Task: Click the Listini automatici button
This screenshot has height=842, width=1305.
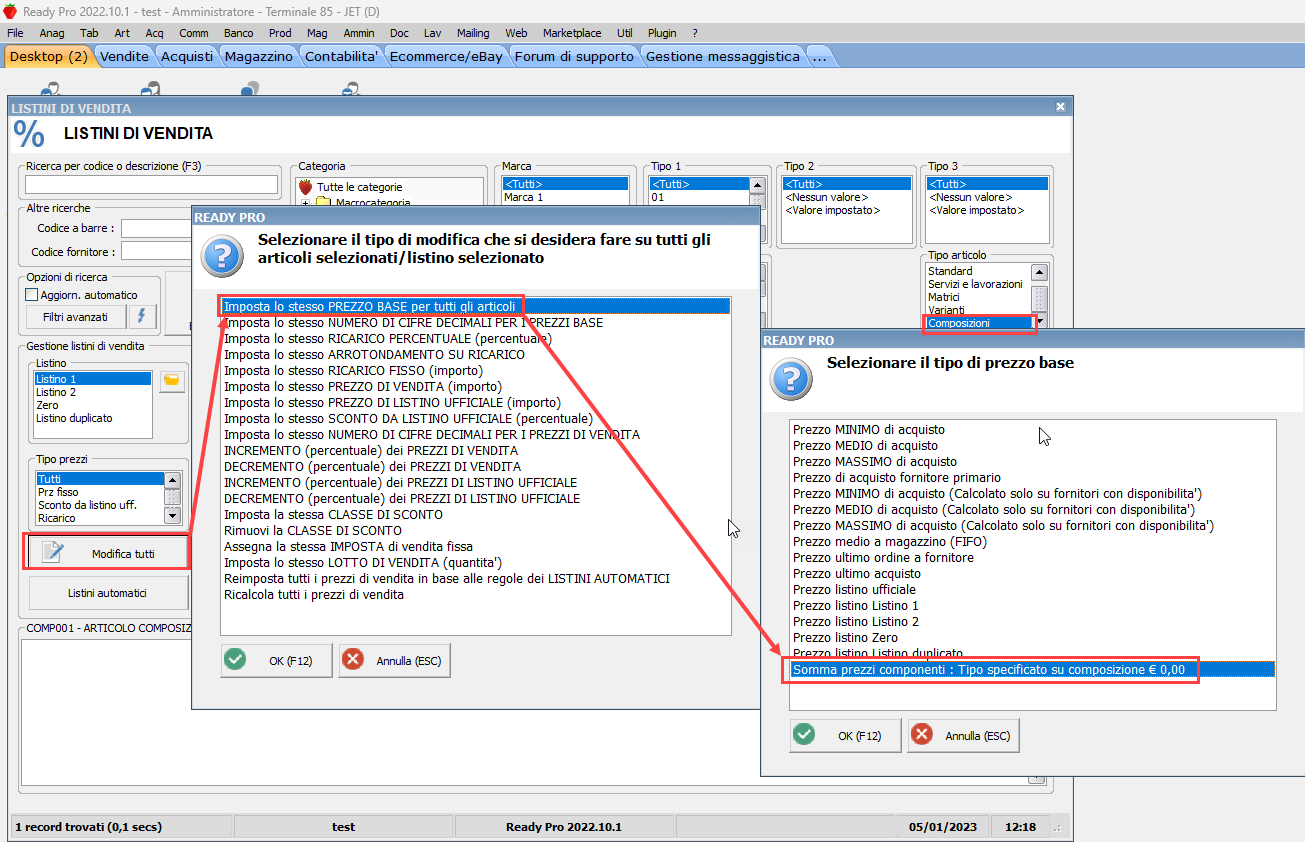Action: point(107,593)
